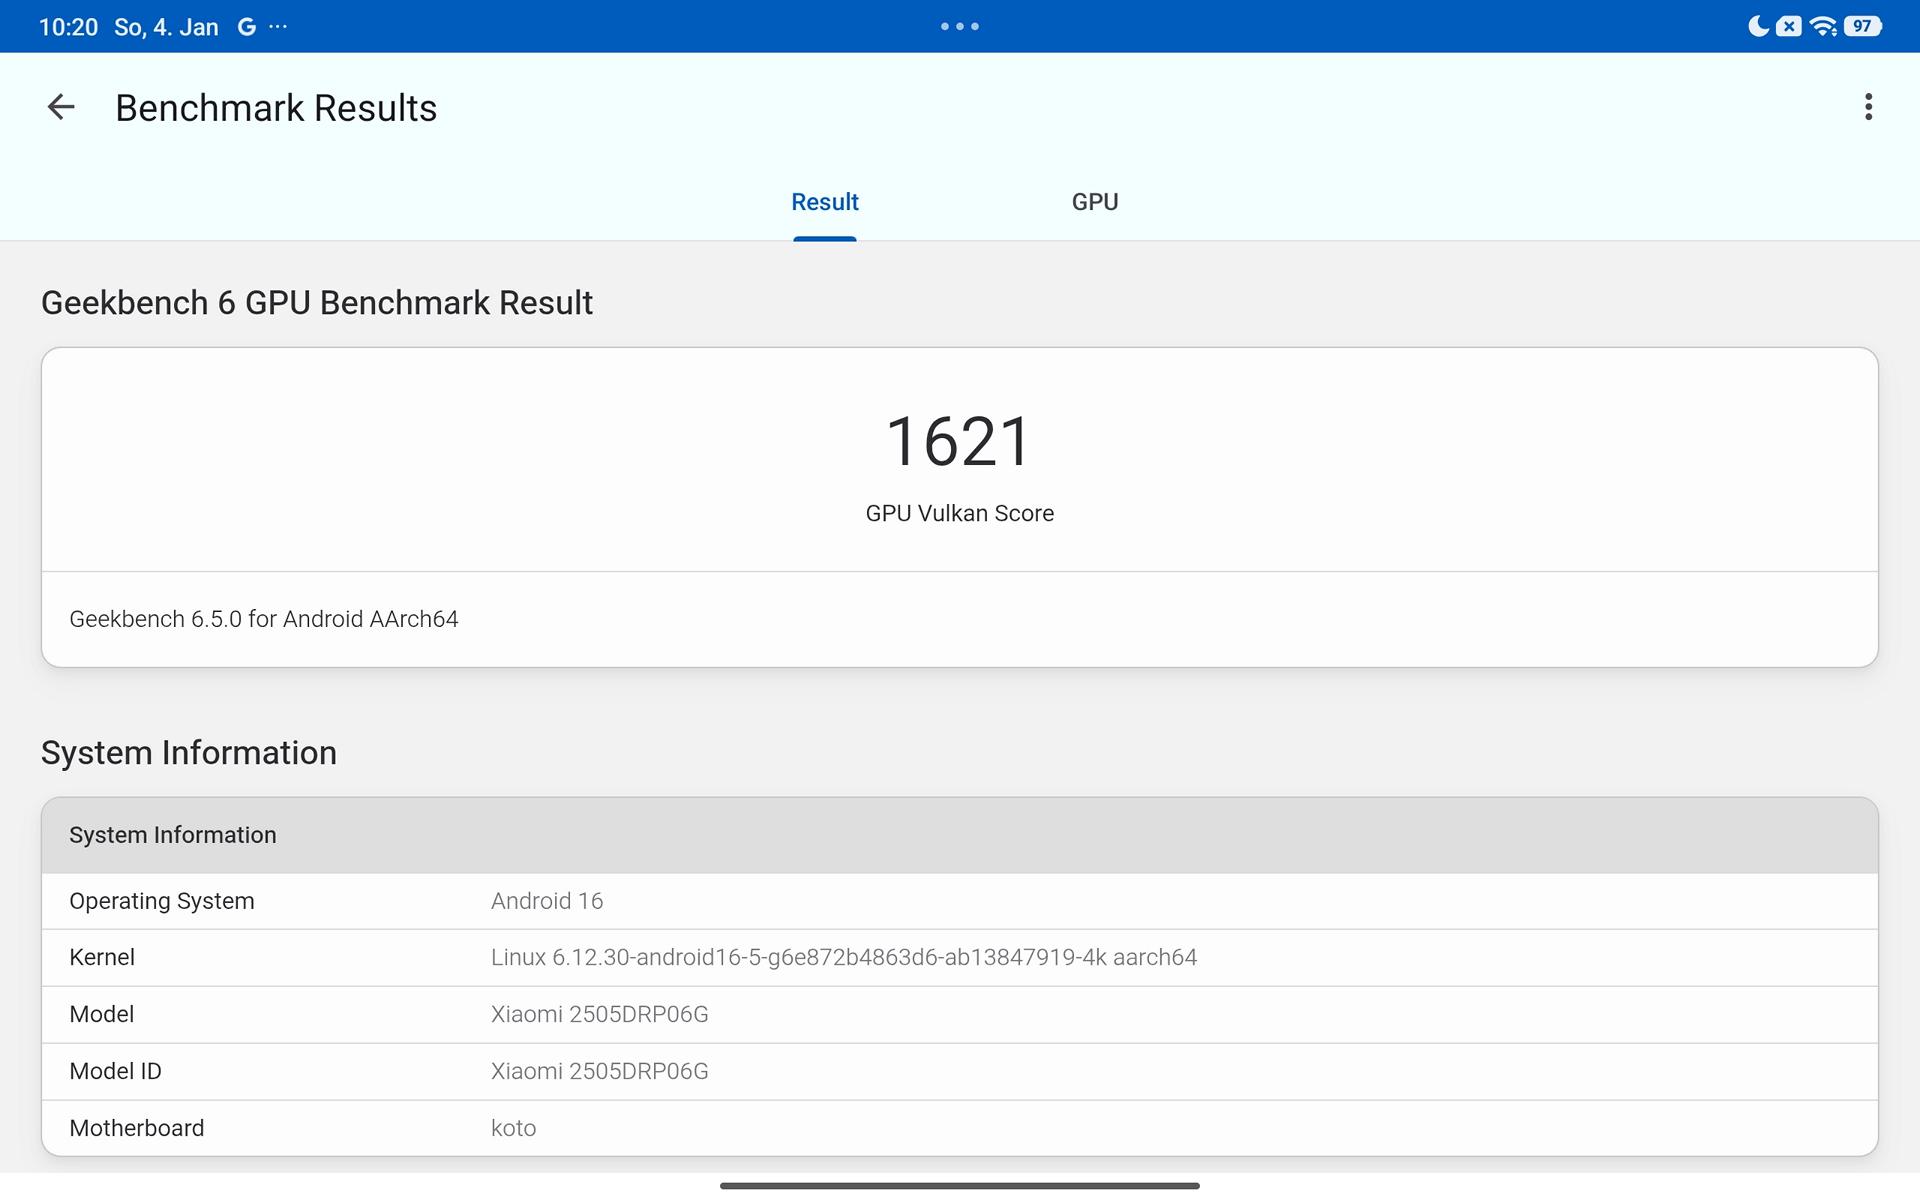Tap the Google G notification icon

click(246, 27)
